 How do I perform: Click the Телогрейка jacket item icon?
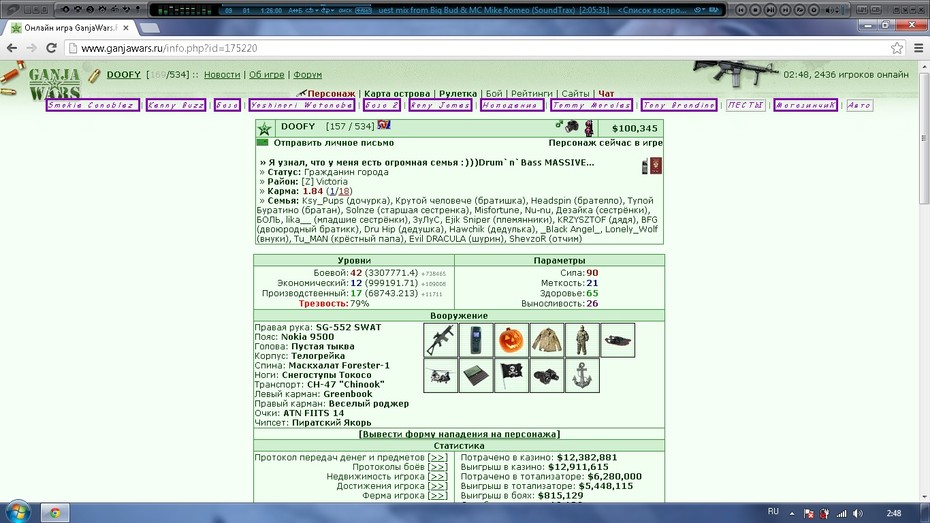coord(547,340)
